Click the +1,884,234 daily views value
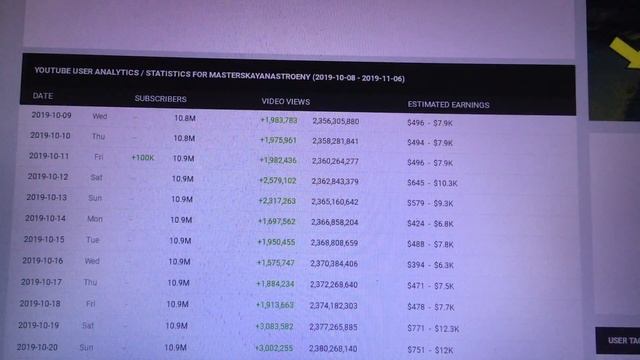Image resolution: width=640 pixels, height=360 pixels. pos(275,284)
